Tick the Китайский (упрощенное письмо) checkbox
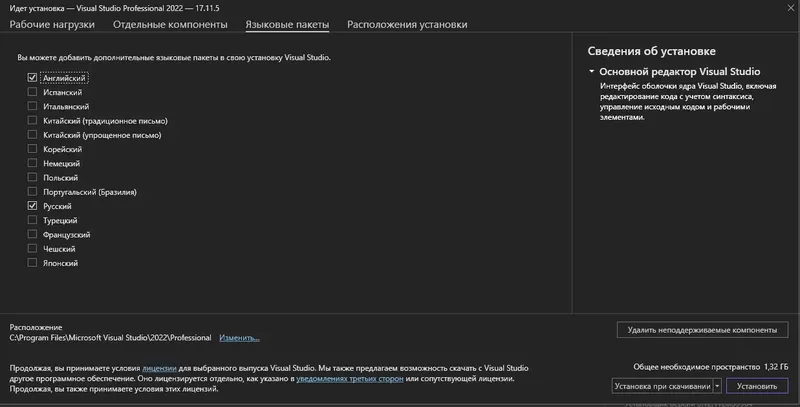Viewport: 800px width, 407px height. (x=33, y=134)
